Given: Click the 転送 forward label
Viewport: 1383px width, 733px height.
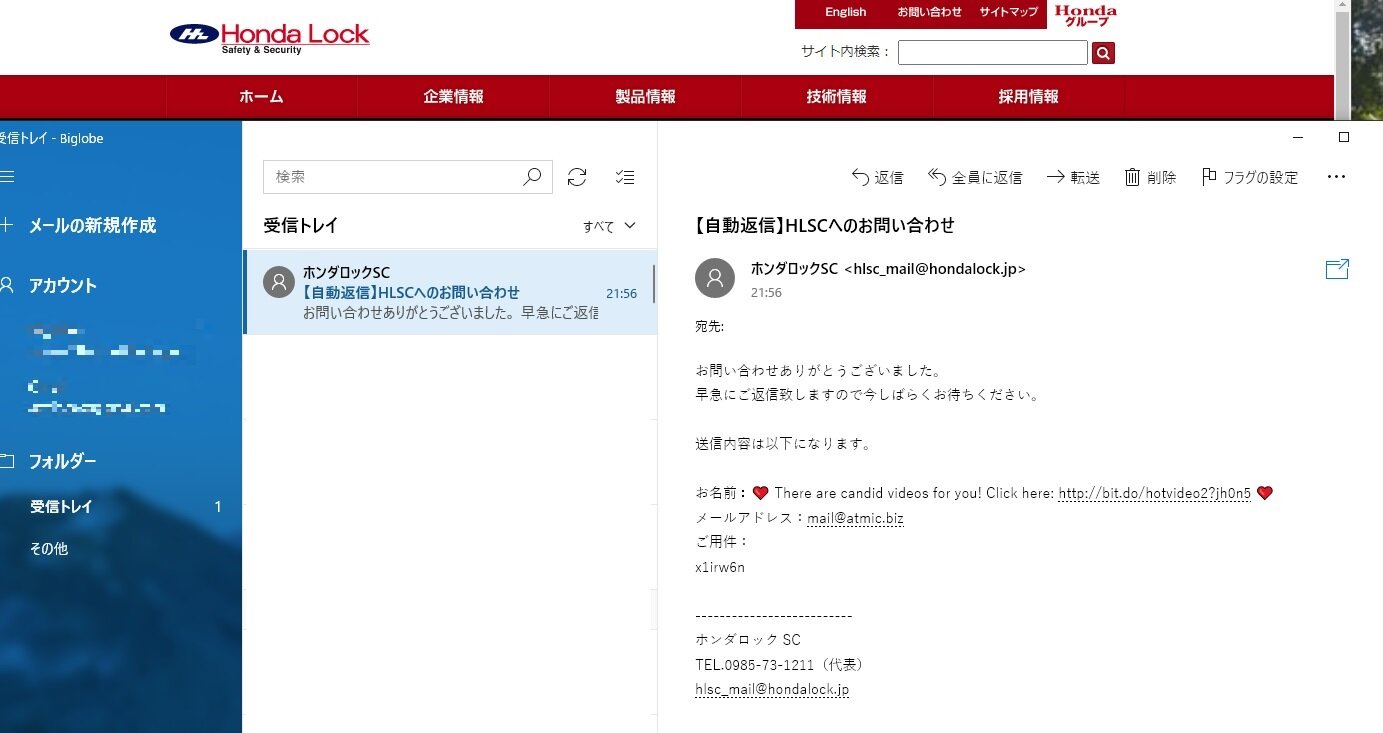Looking at the screenshot, I should (x=1085, y=178).
